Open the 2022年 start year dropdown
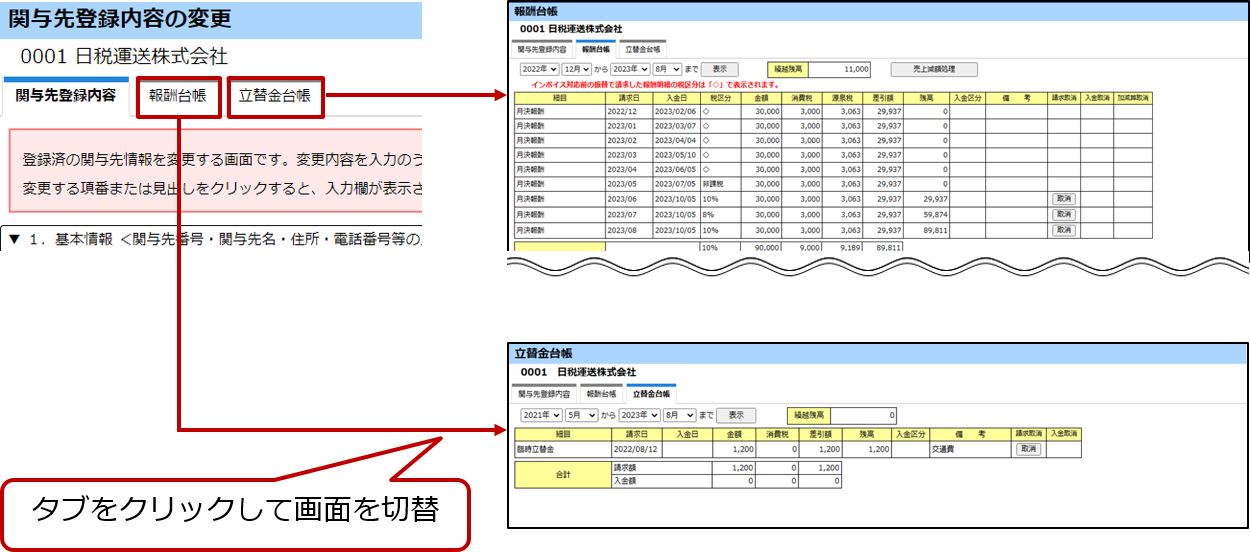The image size is (1250, 552). click(538, 69)
